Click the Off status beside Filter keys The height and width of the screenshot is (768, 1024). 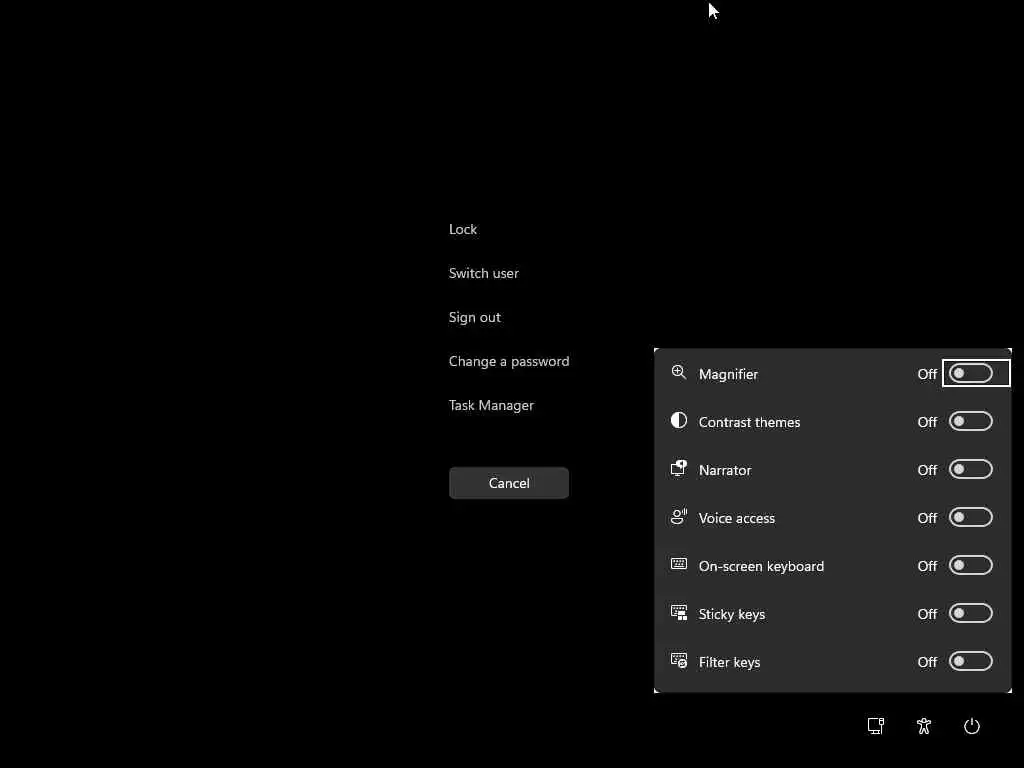point(927,662)
